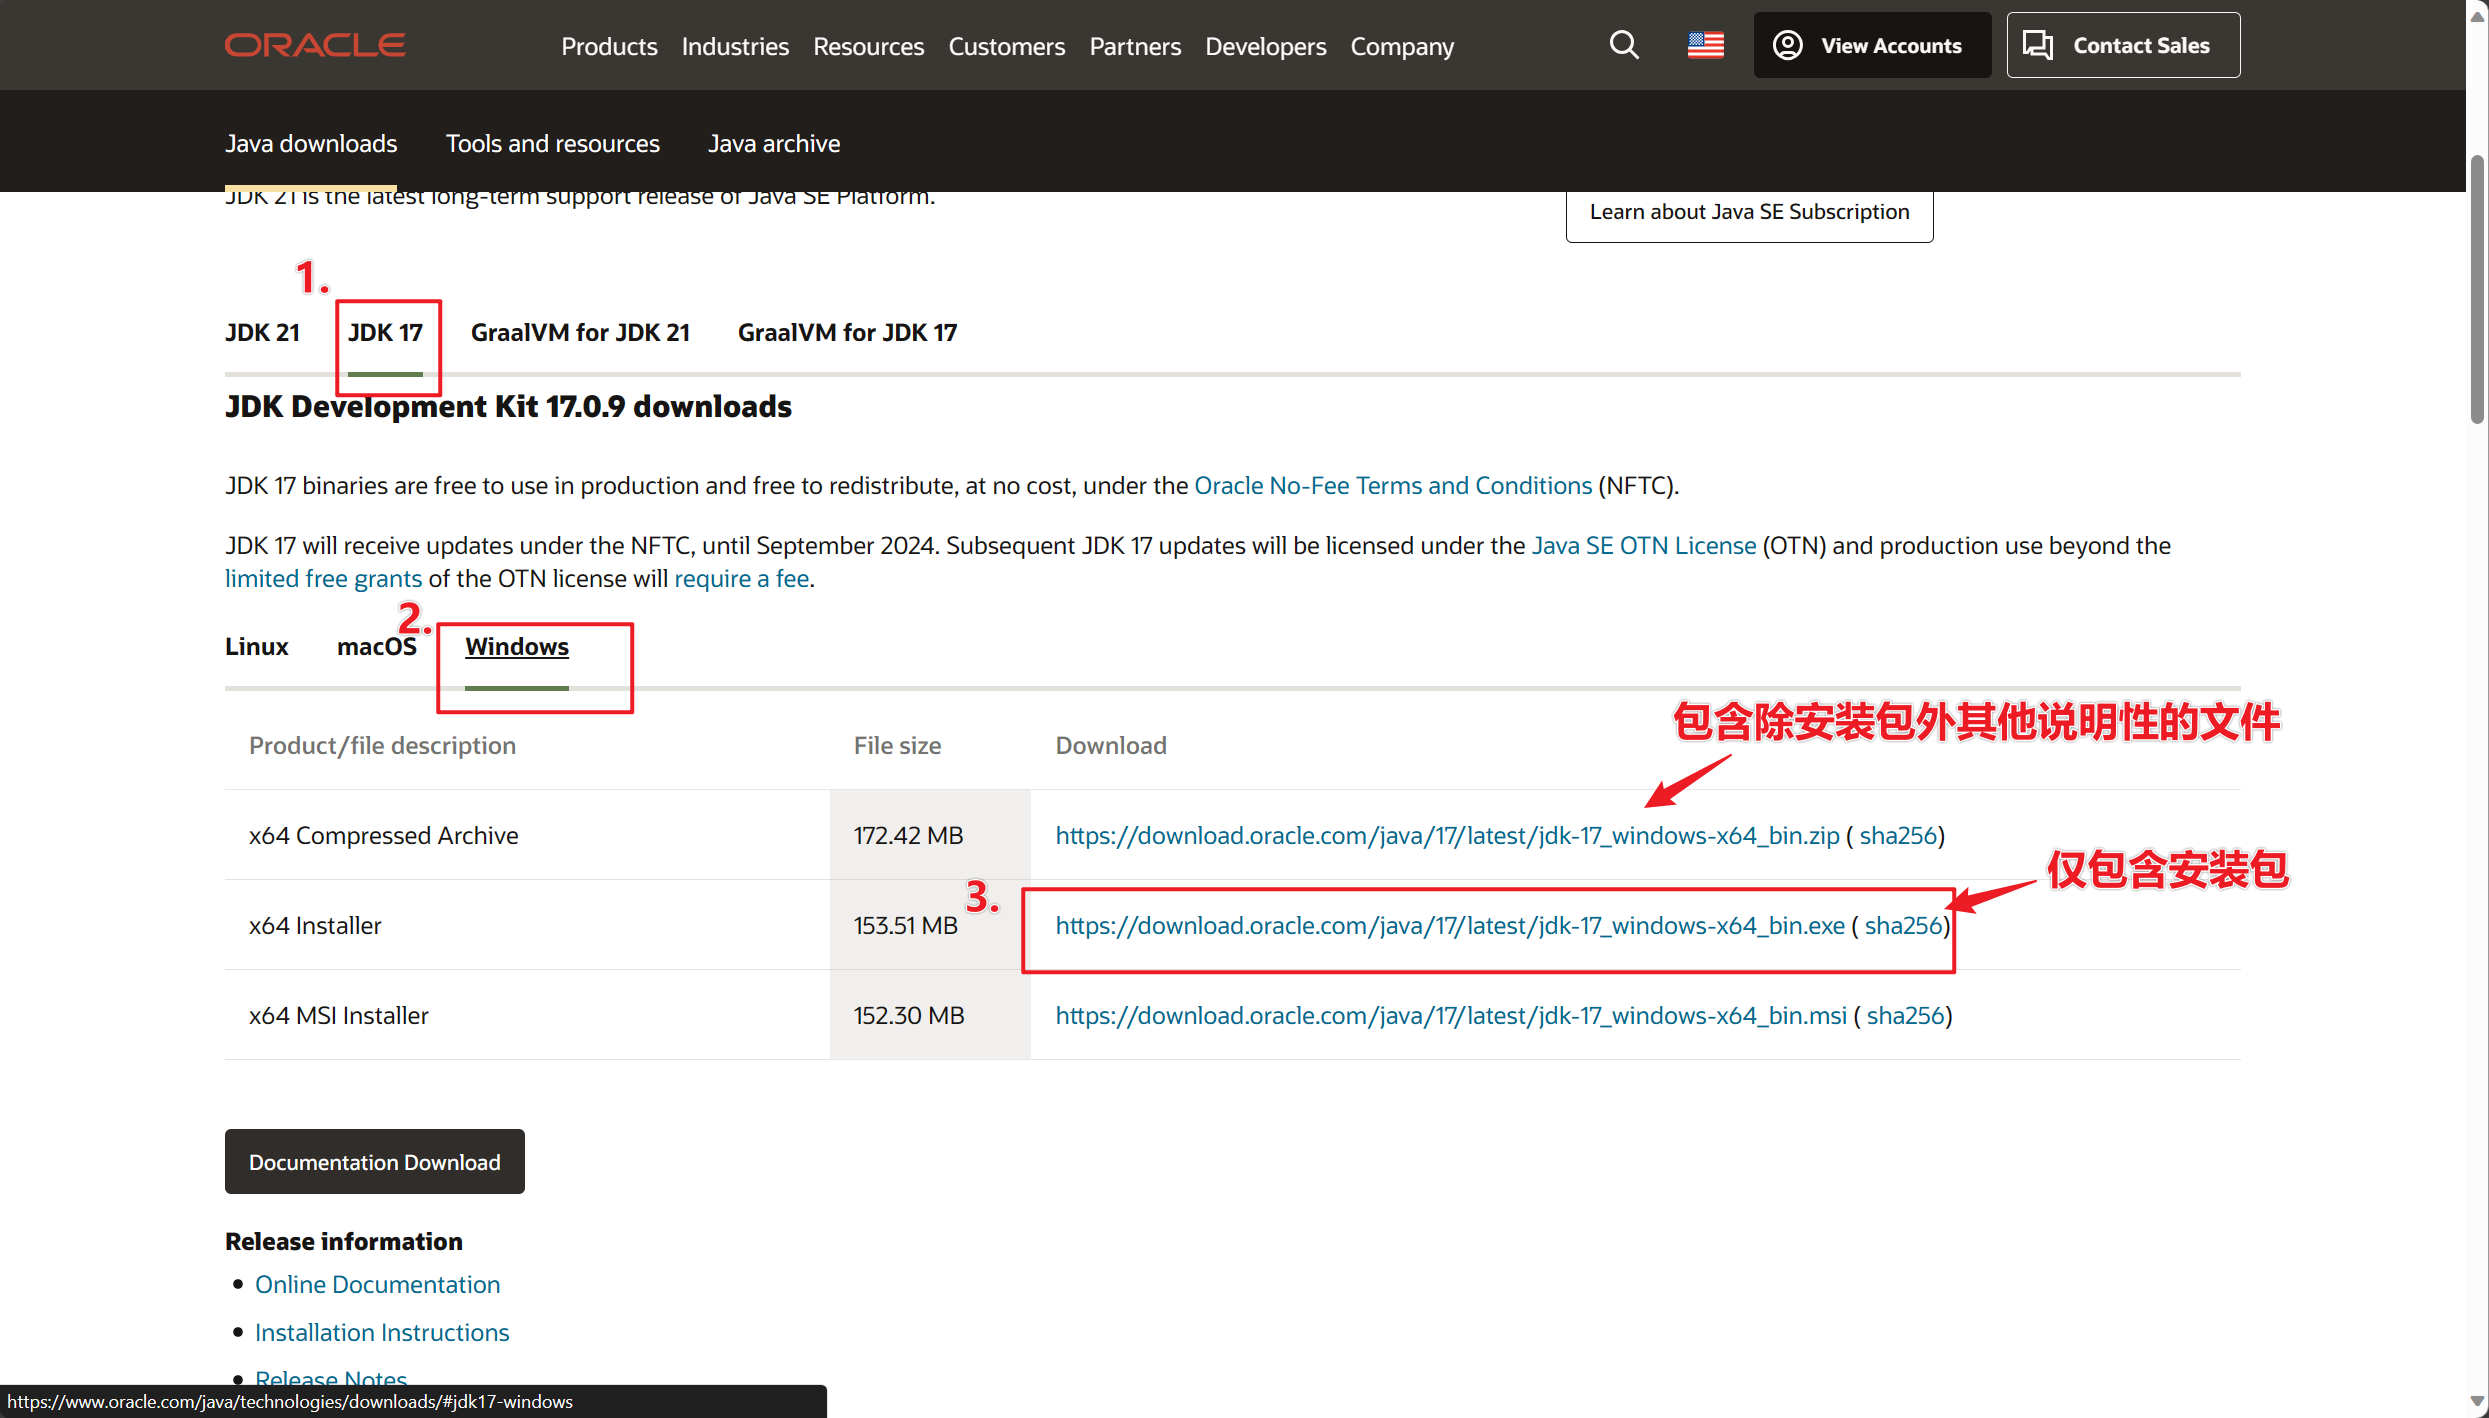Expand the Industries navigation menu
The height and width of the screenshot is (1418, 2489).
click(734, 46)
